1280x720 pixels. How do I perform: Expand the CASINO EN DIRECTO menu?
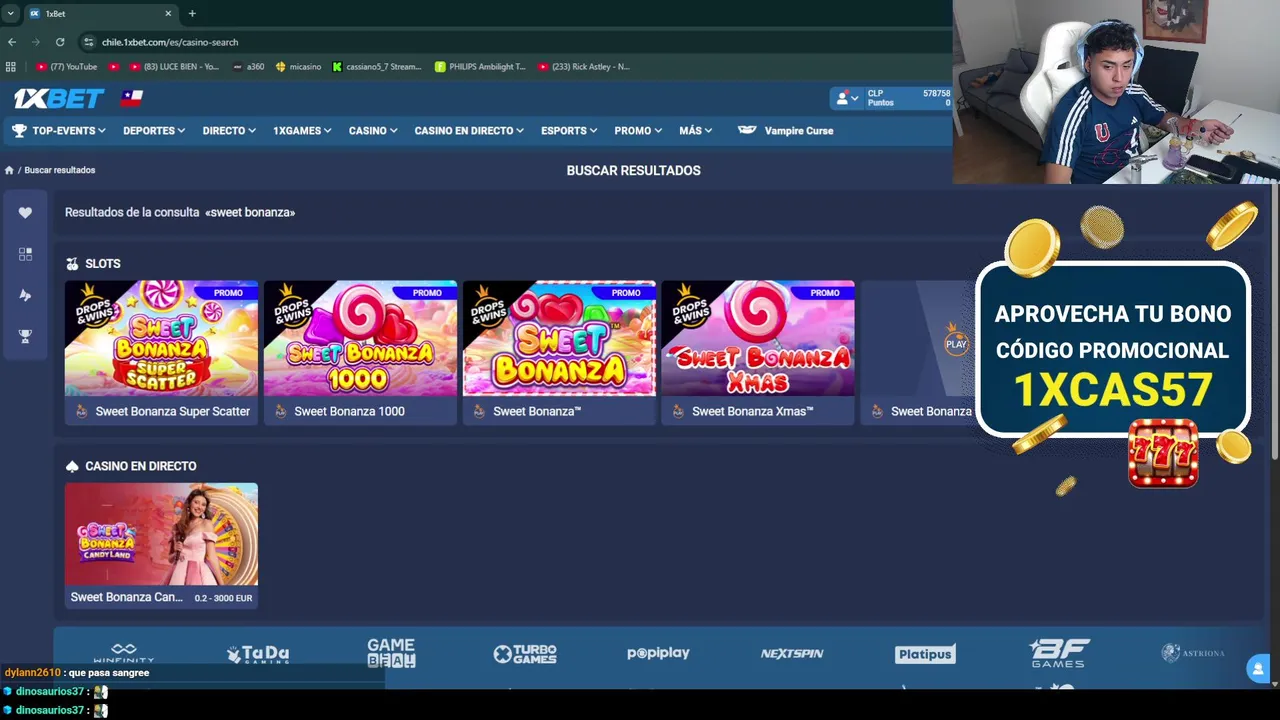[x=469, y=131]
